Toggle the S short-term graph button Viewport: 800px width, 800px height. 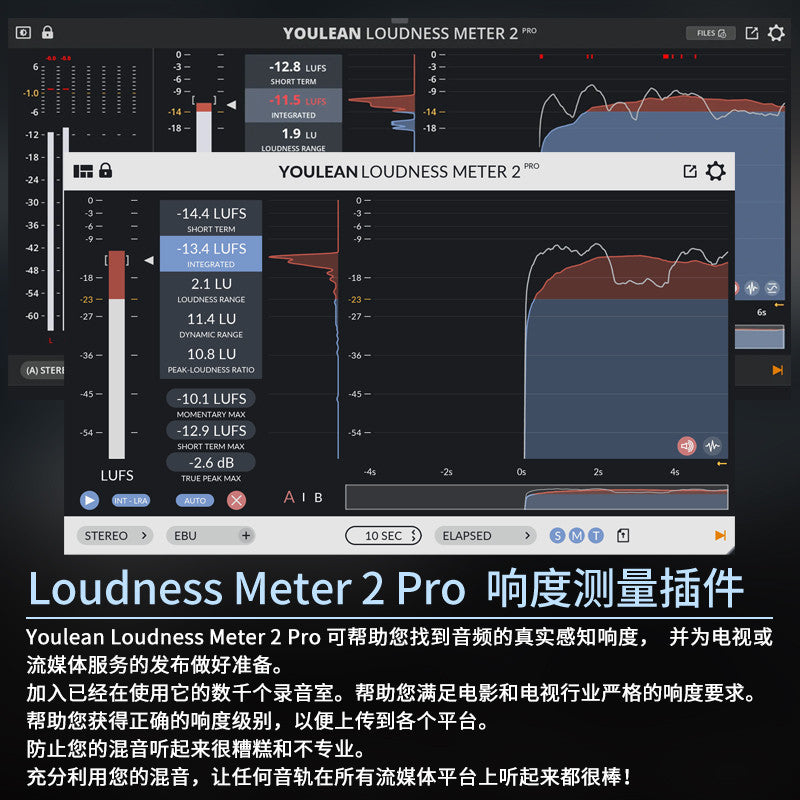point(557,536)
